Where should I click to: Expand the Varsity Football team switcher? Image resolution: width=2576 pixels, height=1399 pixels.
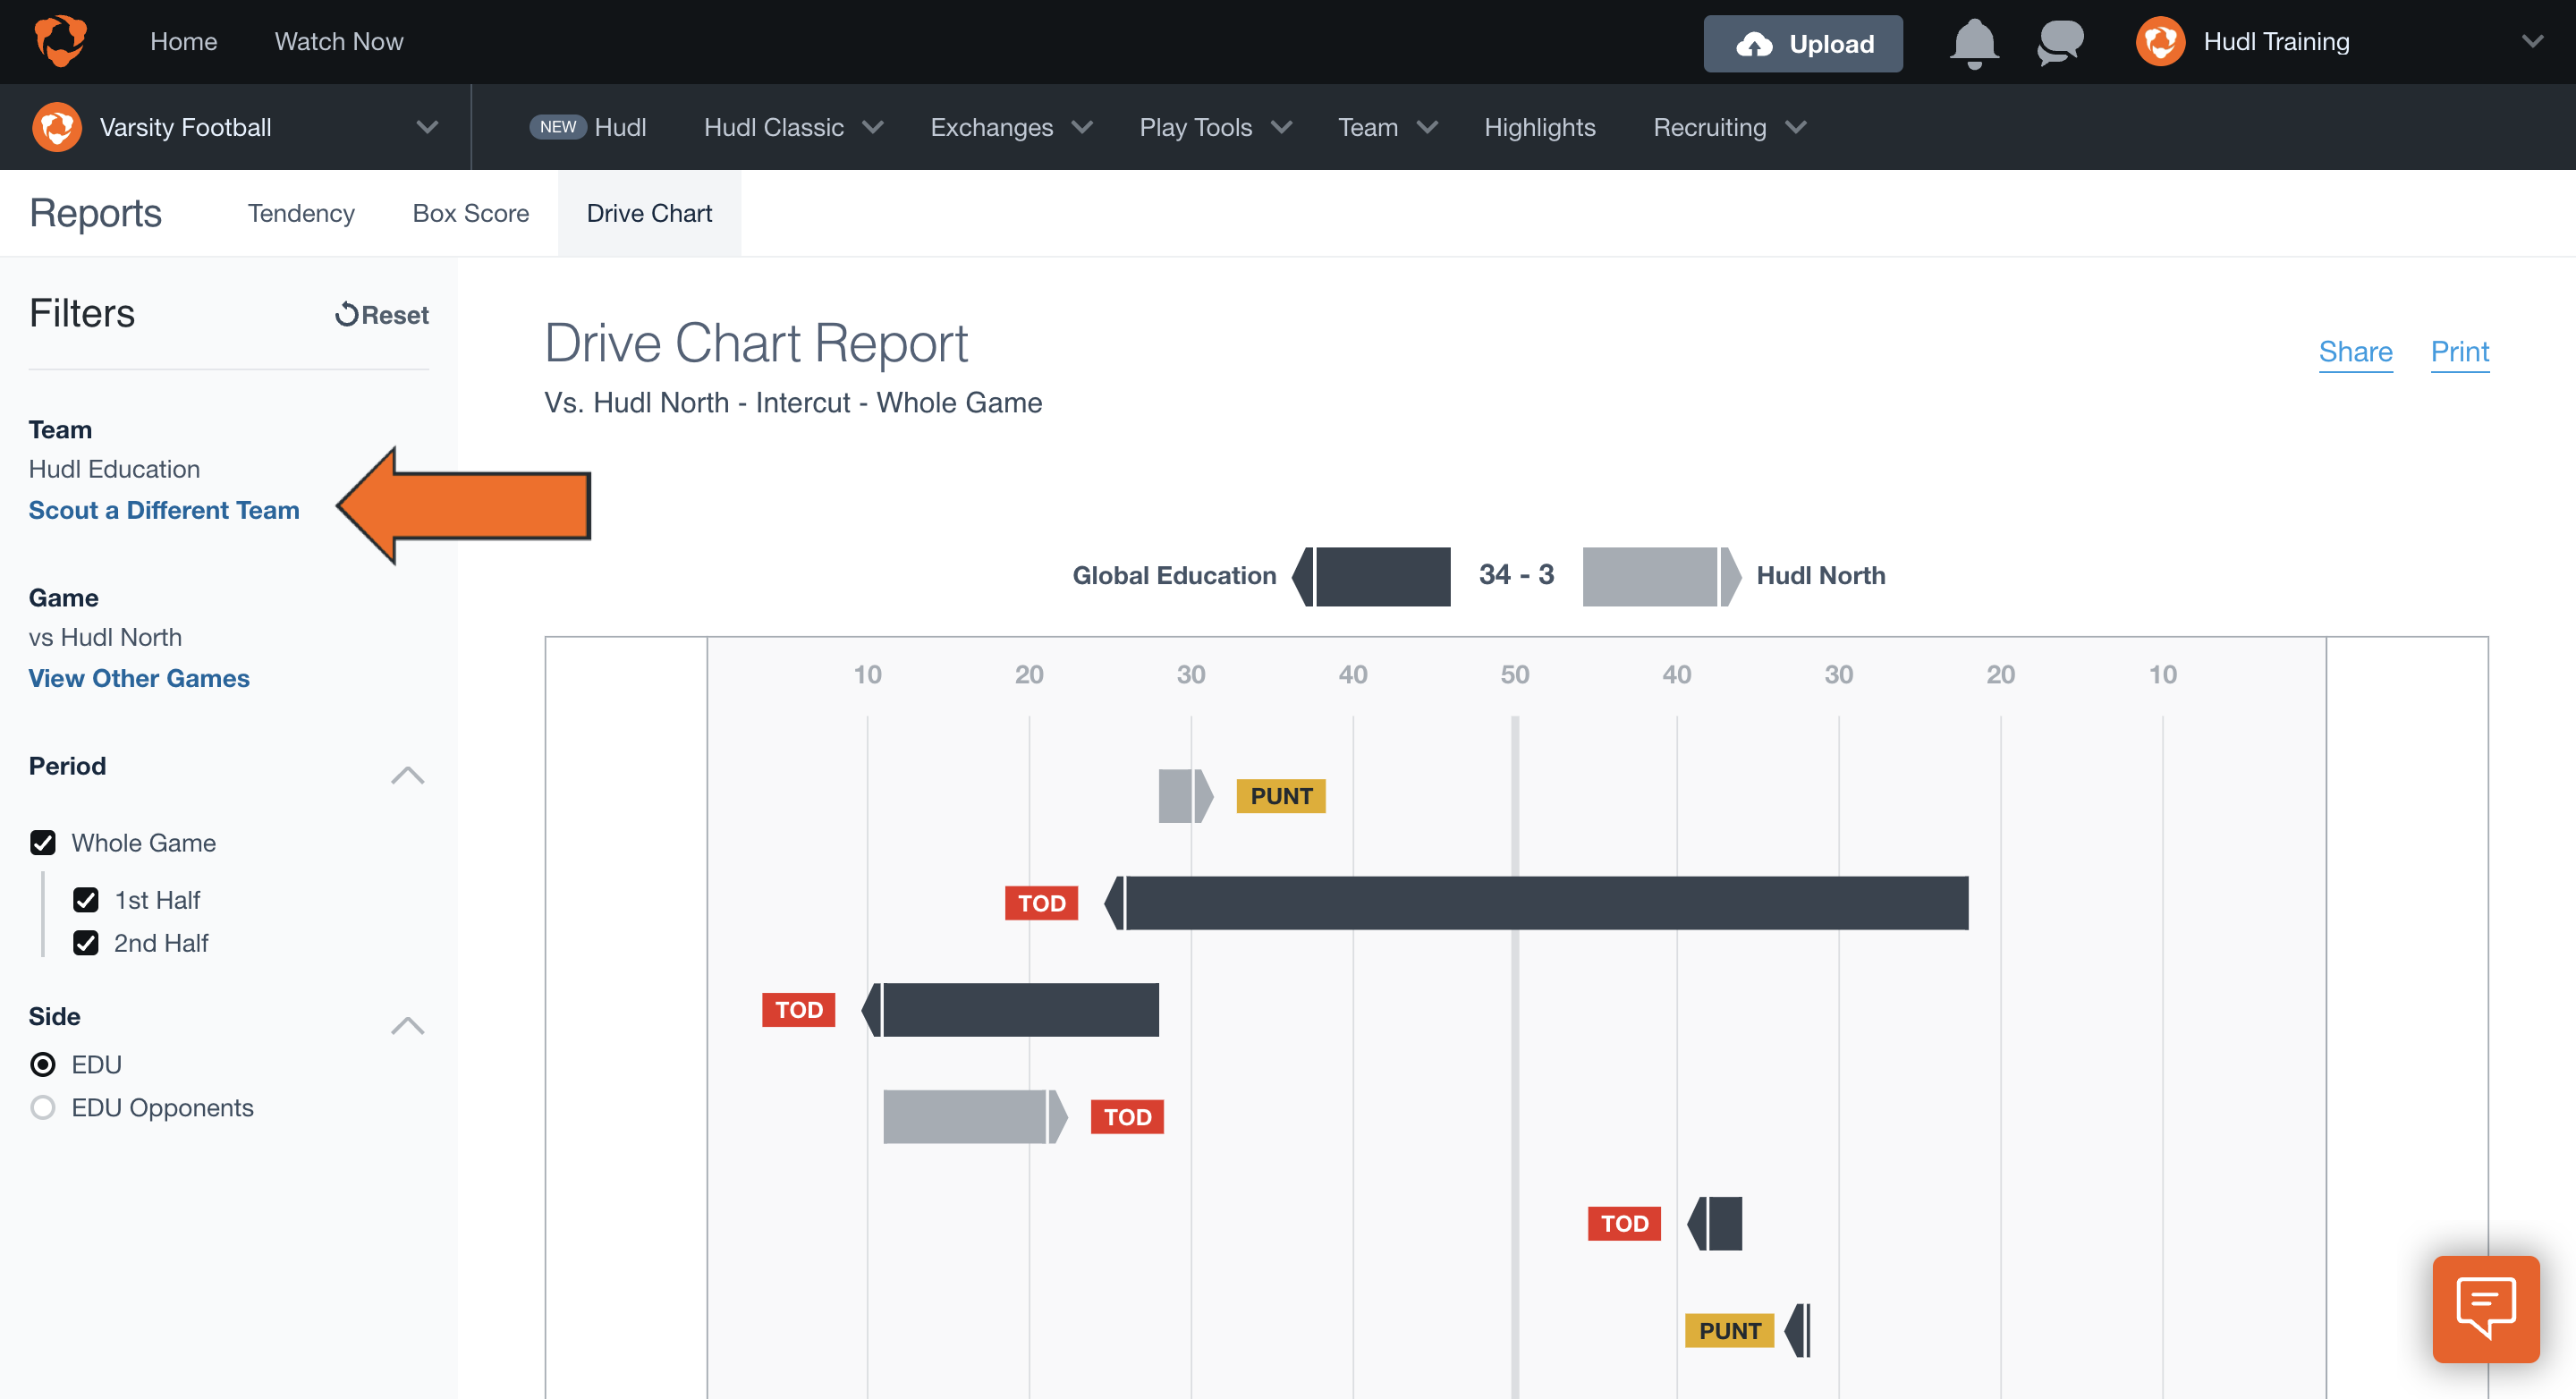(427, 126)
